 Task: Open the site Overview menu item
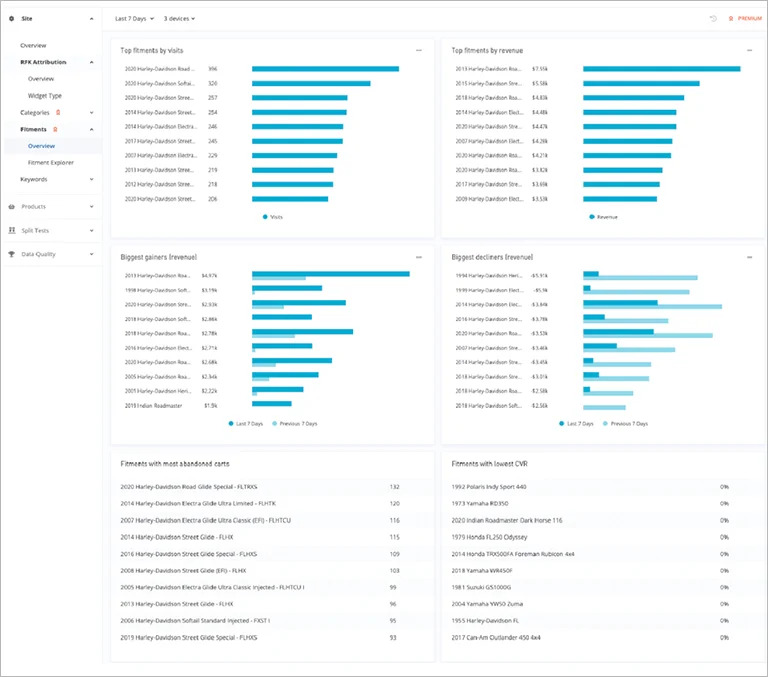[33, 46]
